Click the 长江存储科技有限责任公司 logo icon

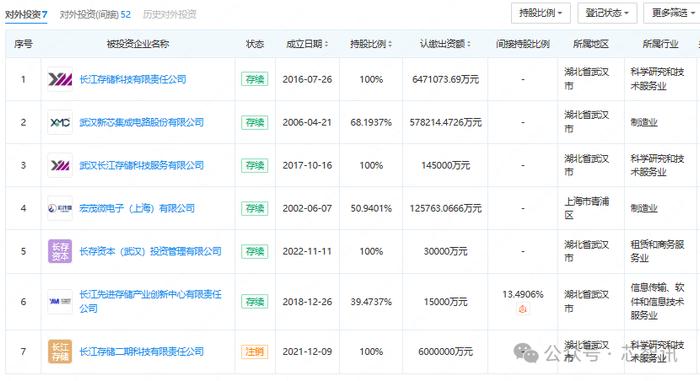tap(60, 80)
